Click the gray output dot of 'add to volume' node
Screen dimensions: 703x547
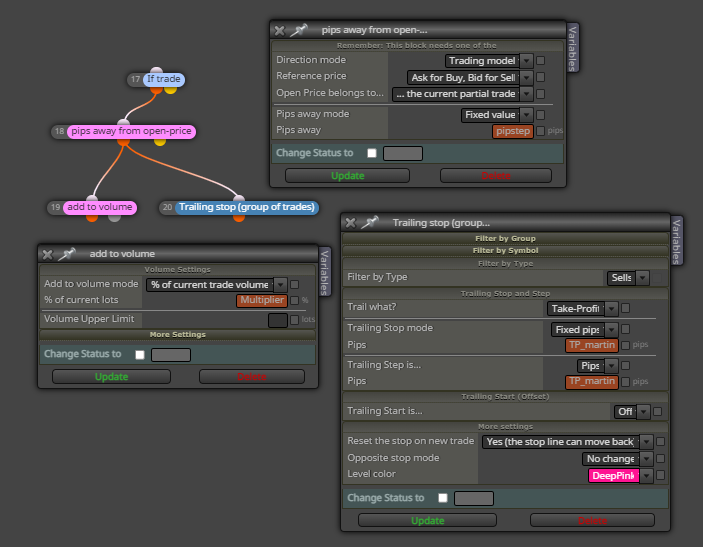115,218
